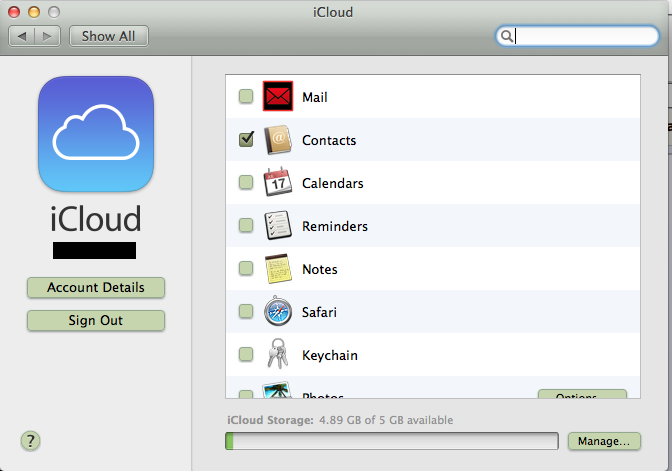Viewport: 672px width, 471px height.
Task: Open Account Details
Action: [x=96, y=288]
